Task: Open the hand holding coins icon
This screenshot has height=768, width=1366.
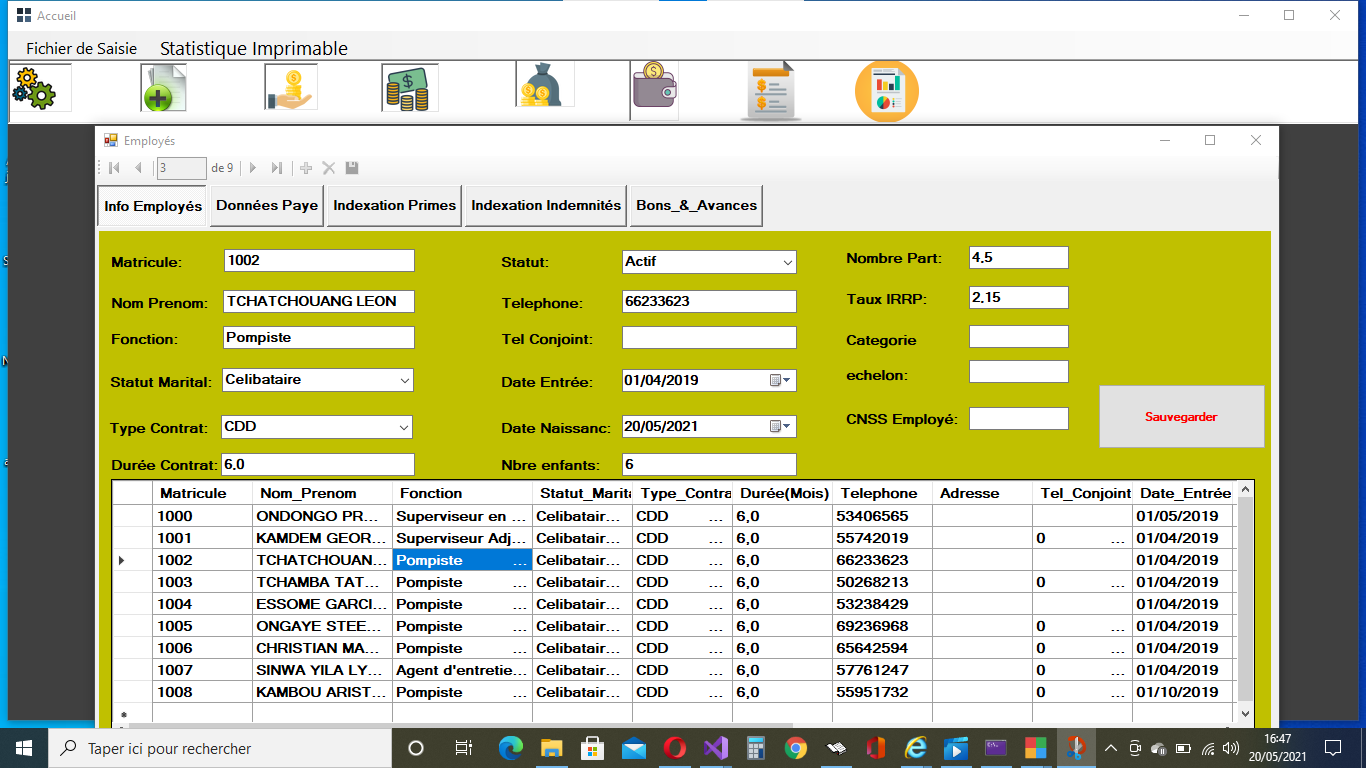Action: [x=290, y=88]
